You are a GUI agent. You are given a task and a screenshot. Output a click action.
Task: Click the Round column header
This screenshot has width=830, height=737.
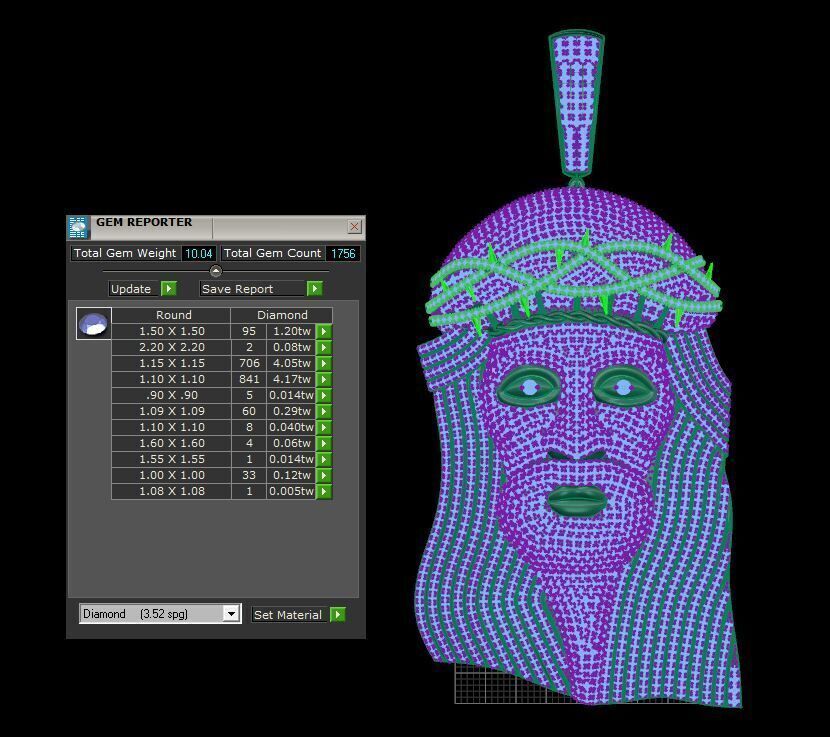point(171,315)
